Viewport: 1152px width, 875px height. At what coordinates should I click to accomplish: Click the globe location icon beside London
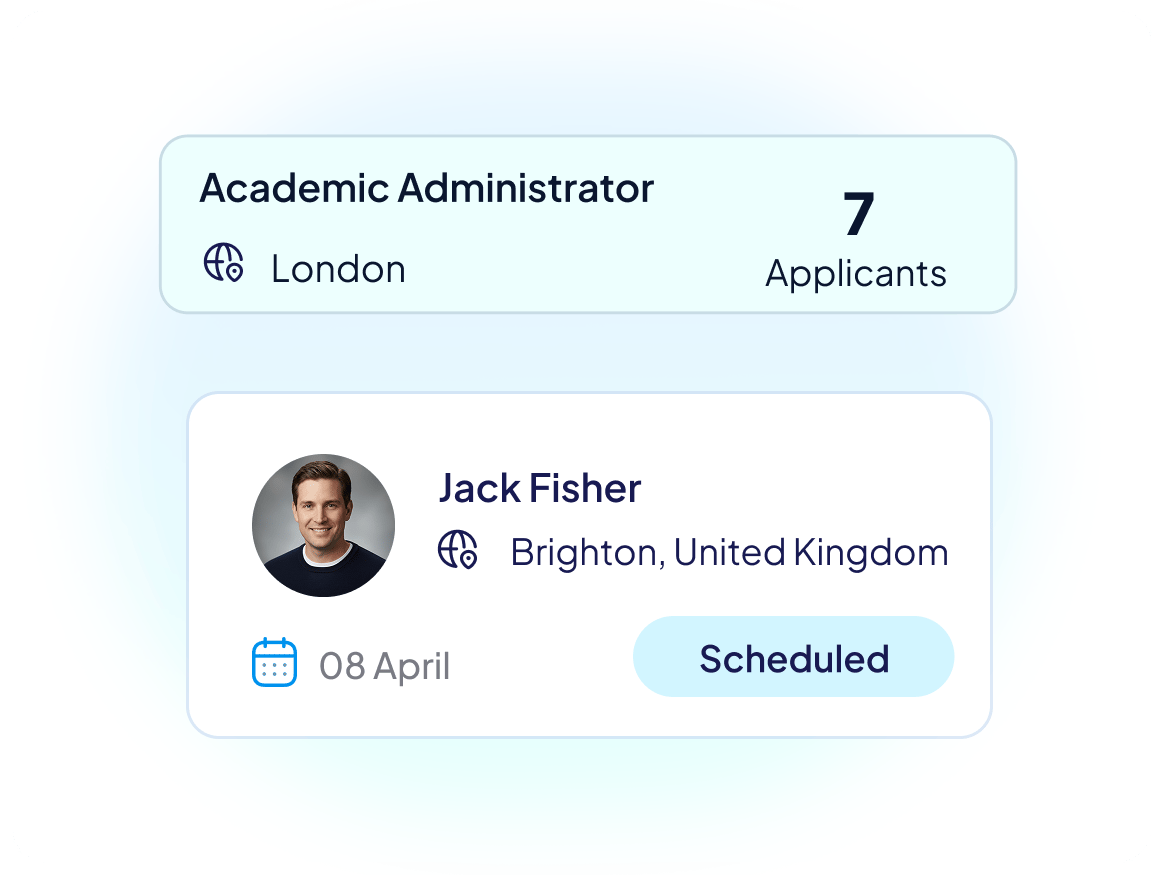tap(223, 264)
